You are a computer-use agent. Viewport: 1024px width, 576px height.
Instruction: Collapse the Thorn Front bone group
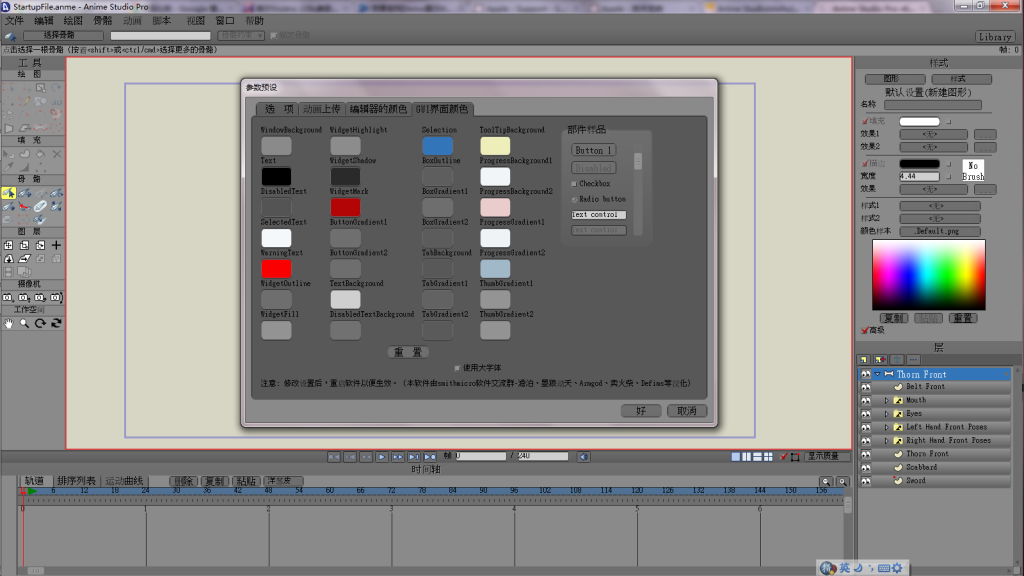tap(878, 374)
